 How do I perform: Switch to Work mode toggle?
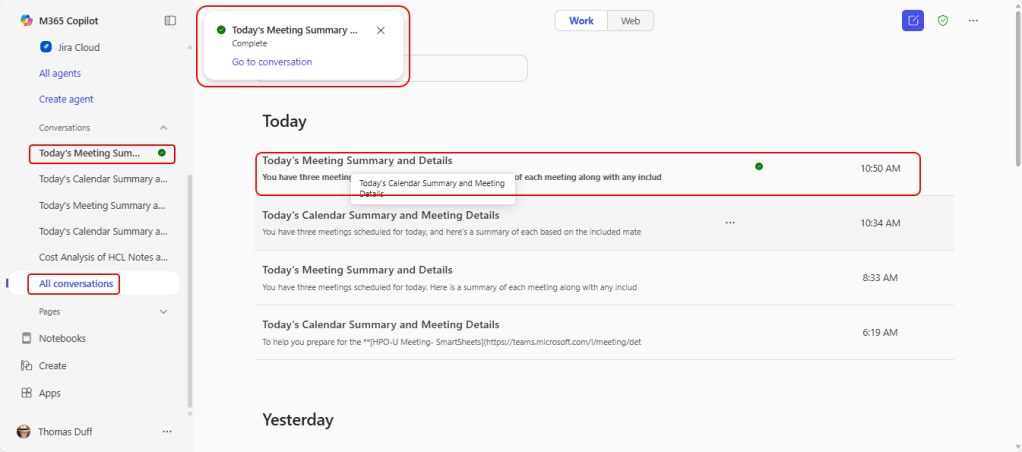tap(581, 20)
